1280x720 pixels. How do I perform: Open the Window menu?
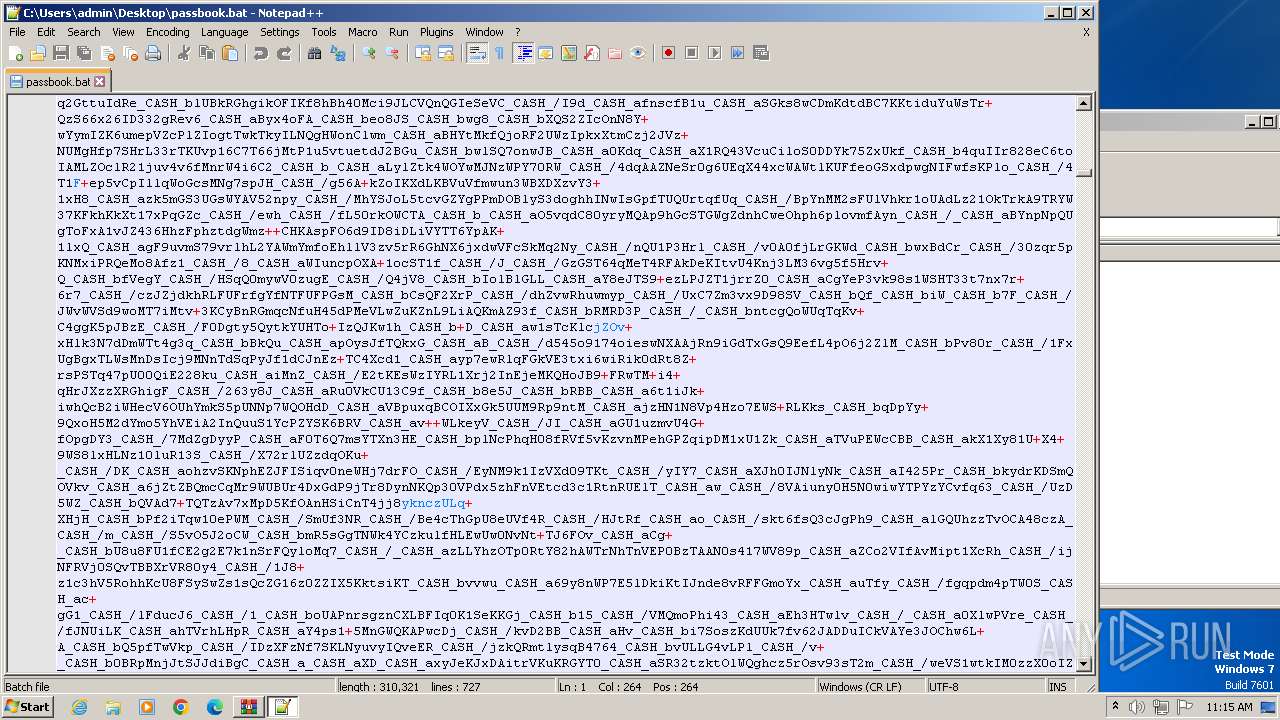point(485,32)
